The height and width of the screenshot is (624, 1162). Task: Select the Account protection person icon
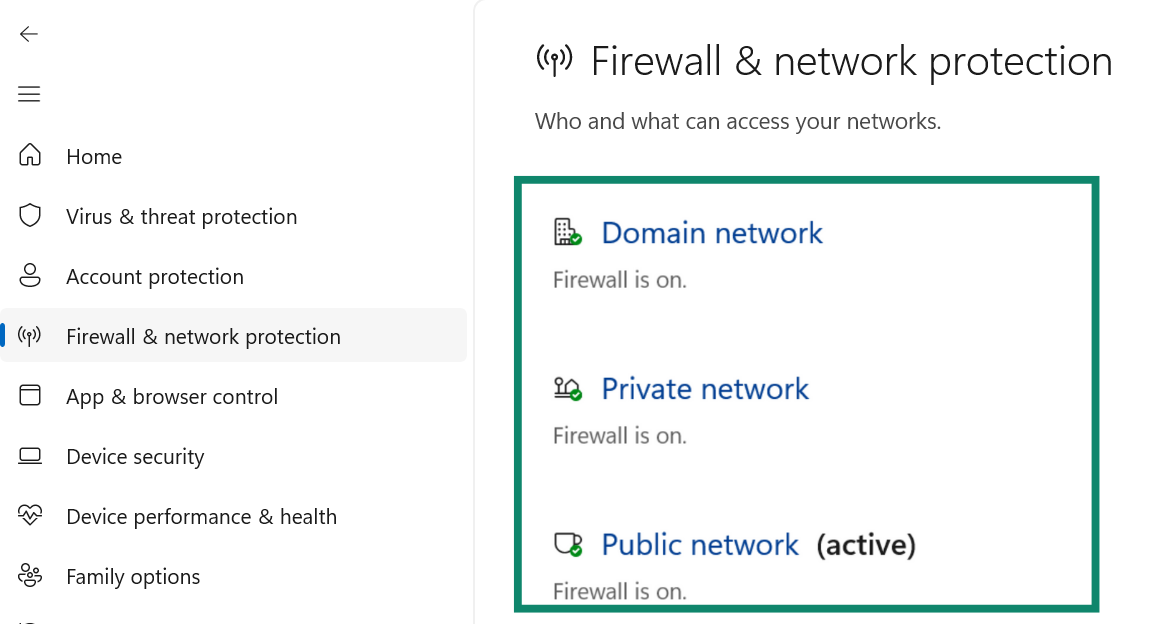click(30, 276)
